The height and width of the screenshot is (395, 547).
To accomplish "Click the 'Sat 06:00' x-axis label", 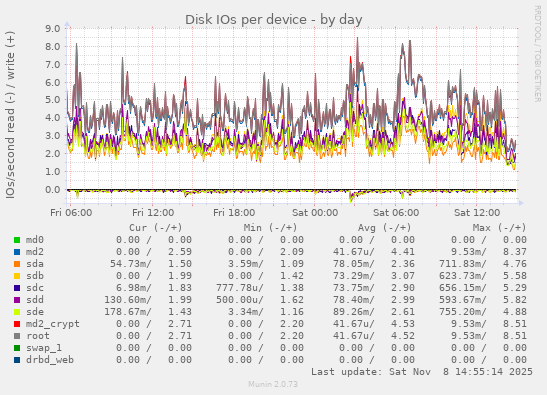I will pyautogui.click(x=396, y=213).
